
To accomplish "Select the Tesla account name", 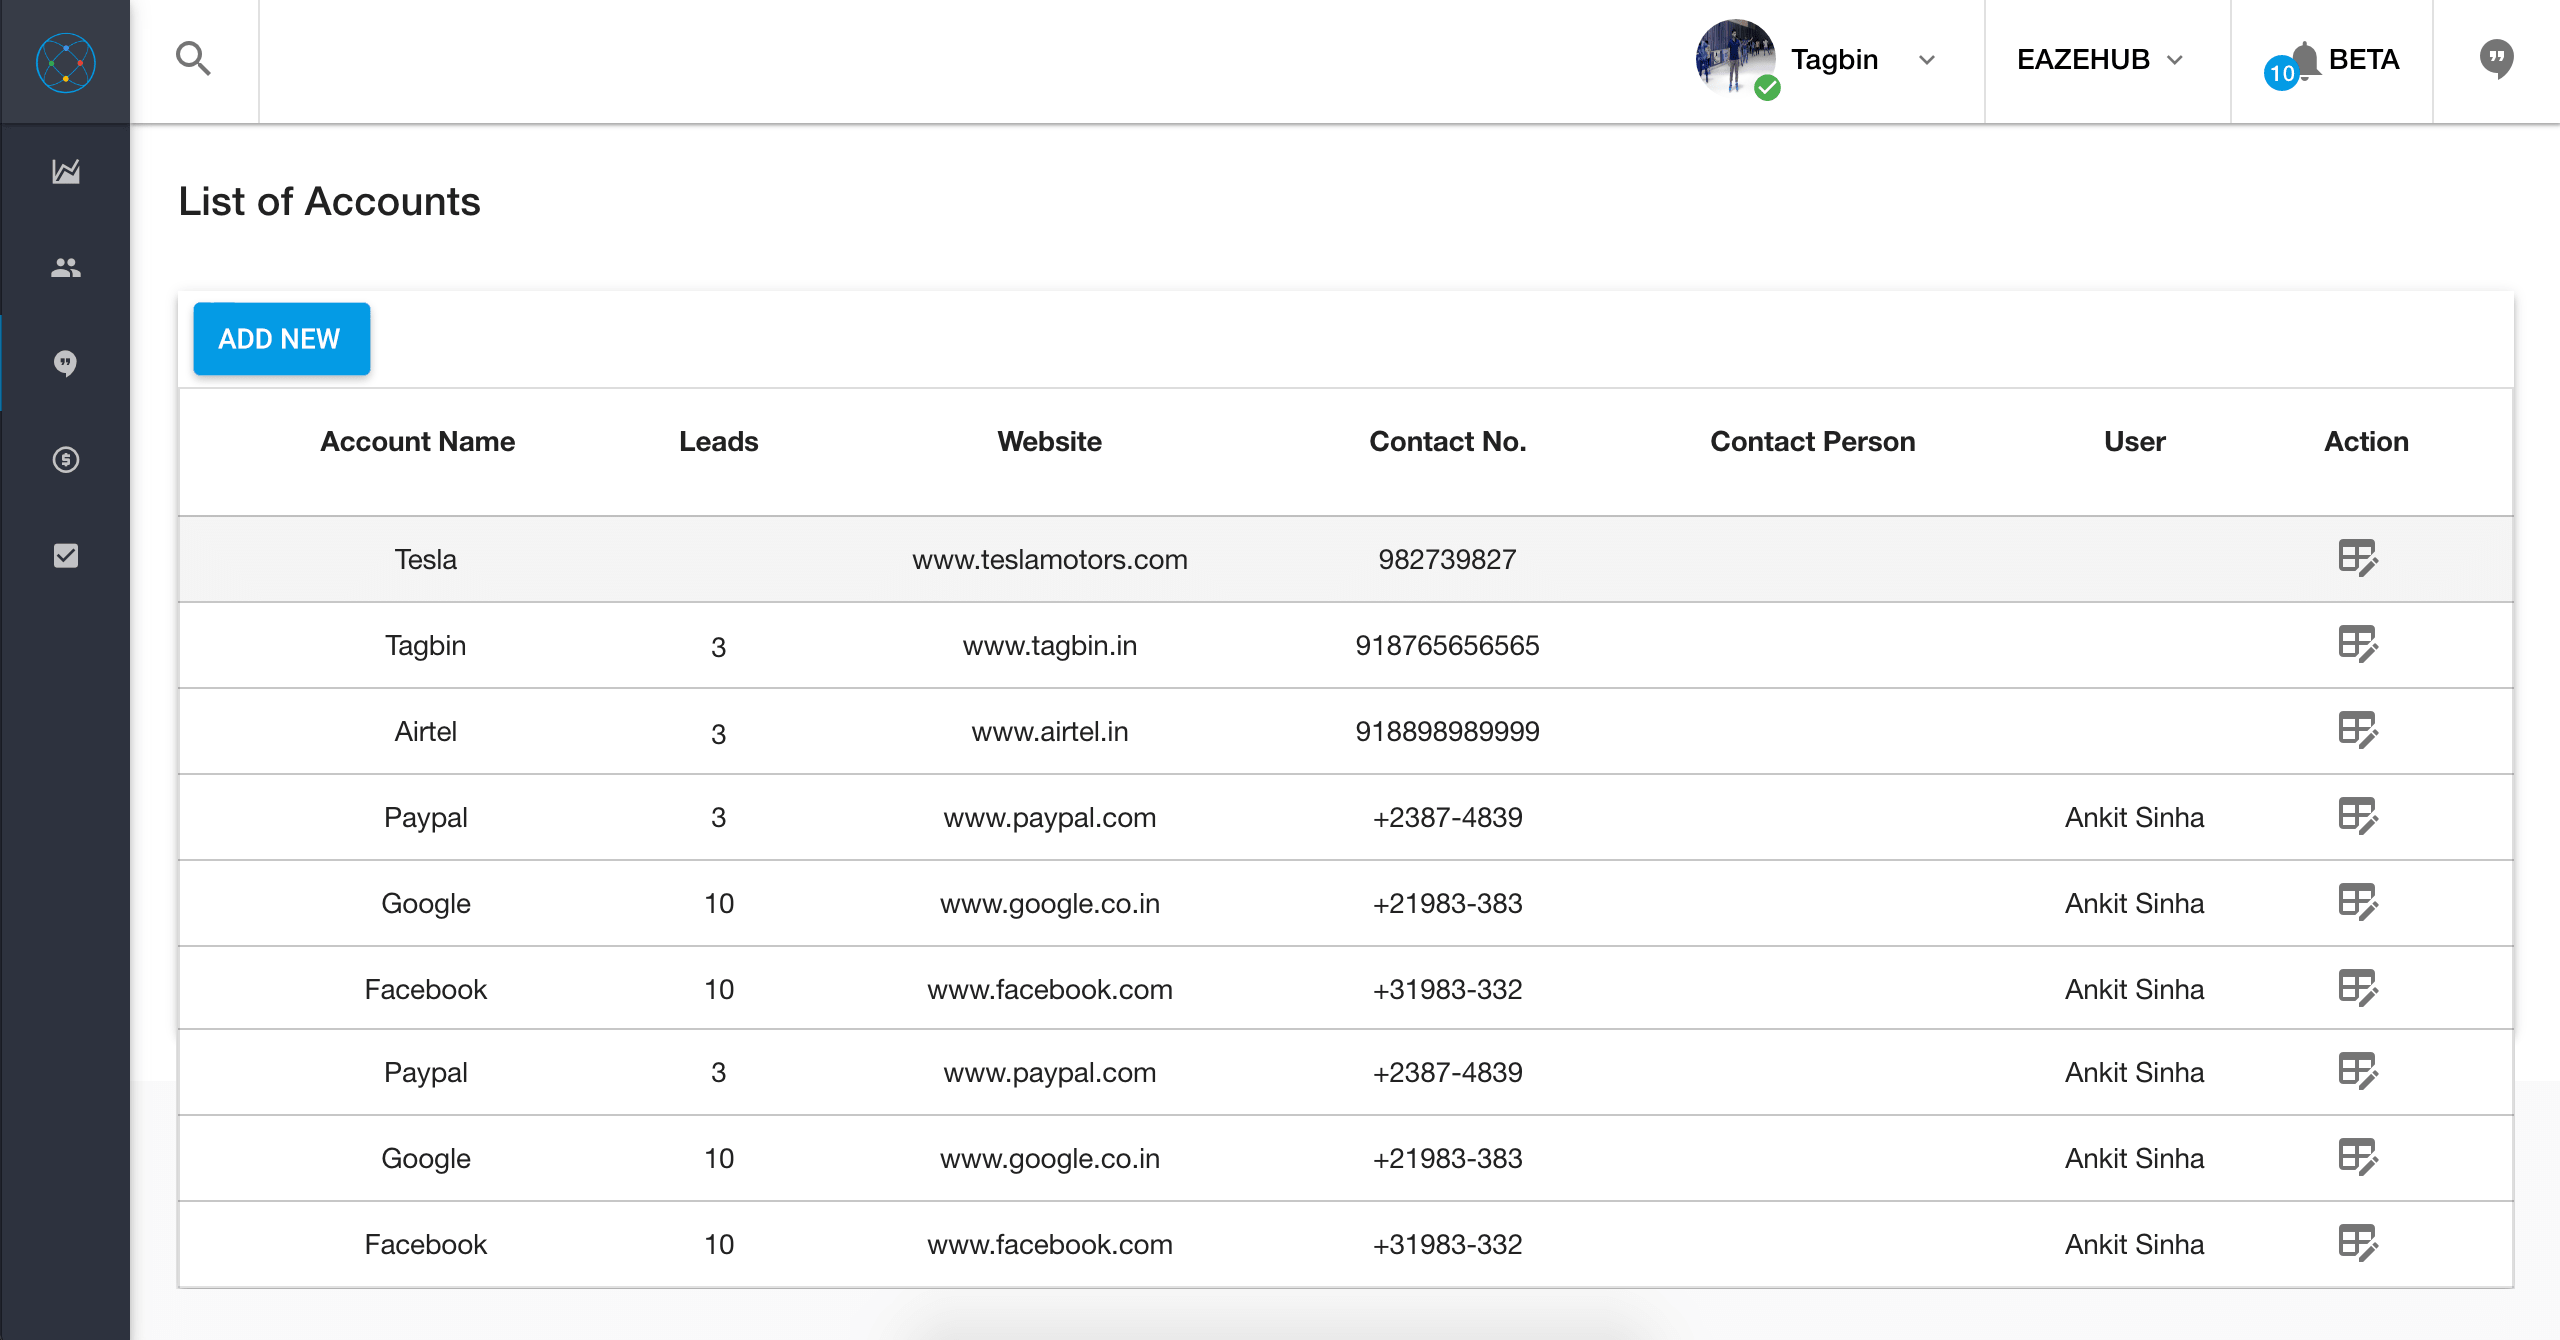I will (425, 559).
